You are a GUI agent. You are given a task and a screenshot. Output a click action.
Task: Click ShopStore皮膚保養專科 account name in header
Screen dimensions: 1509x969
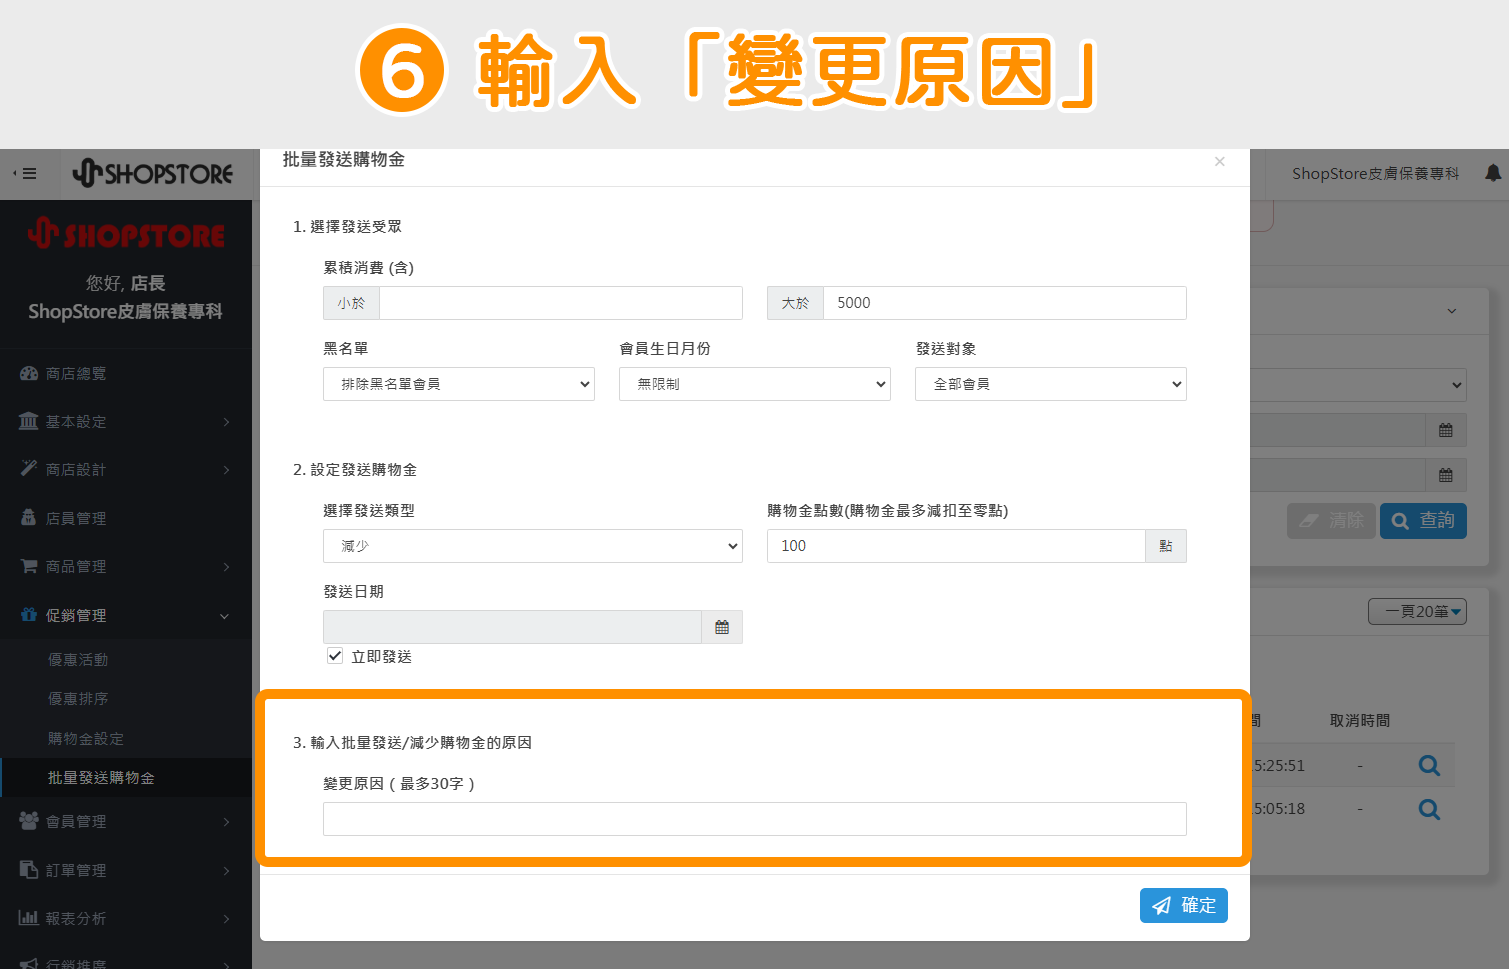(1375, 174)
